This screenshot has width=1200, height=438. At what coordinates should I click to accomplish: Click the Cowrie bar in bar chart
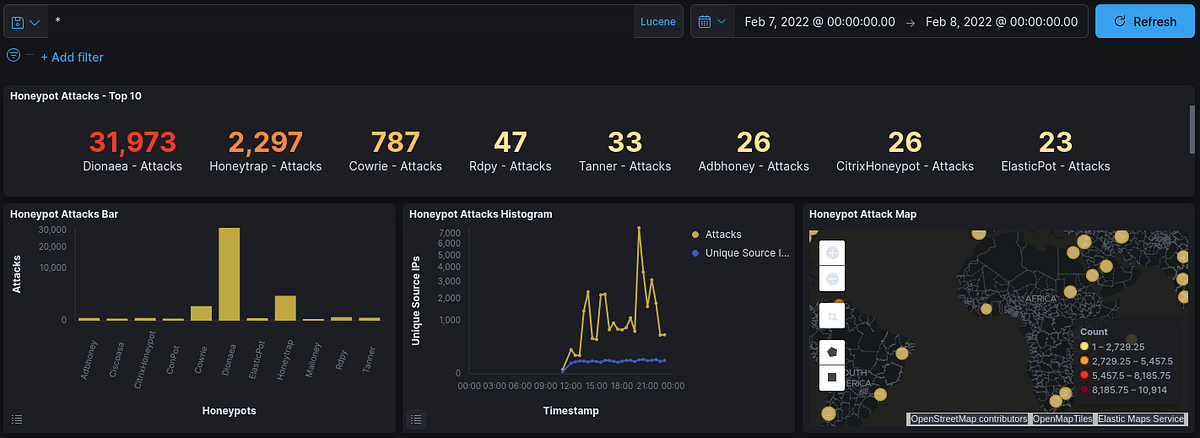click(x=201, y=313)
